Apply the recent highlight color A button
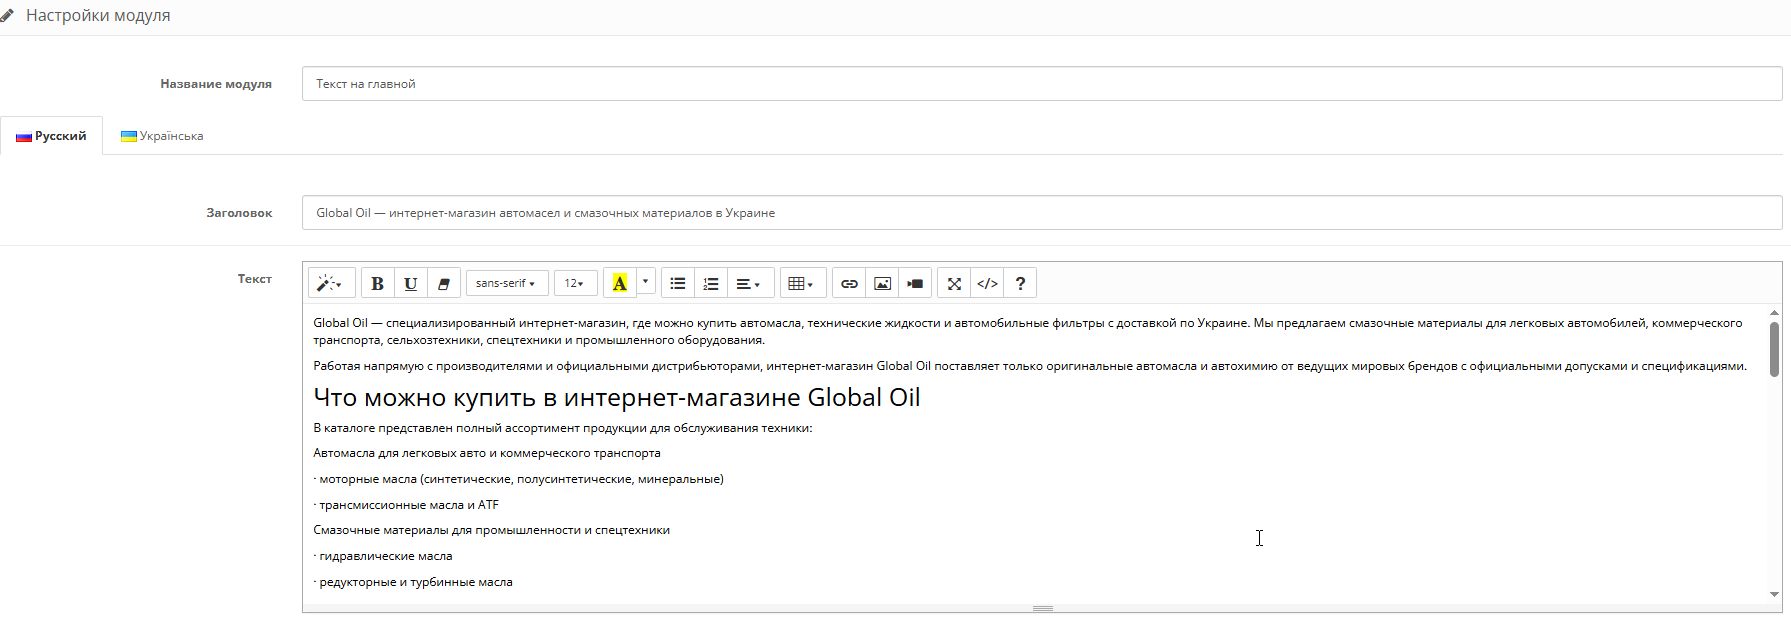The width and height of the screenshot is (1791, 635). click(x=620, y=283)
